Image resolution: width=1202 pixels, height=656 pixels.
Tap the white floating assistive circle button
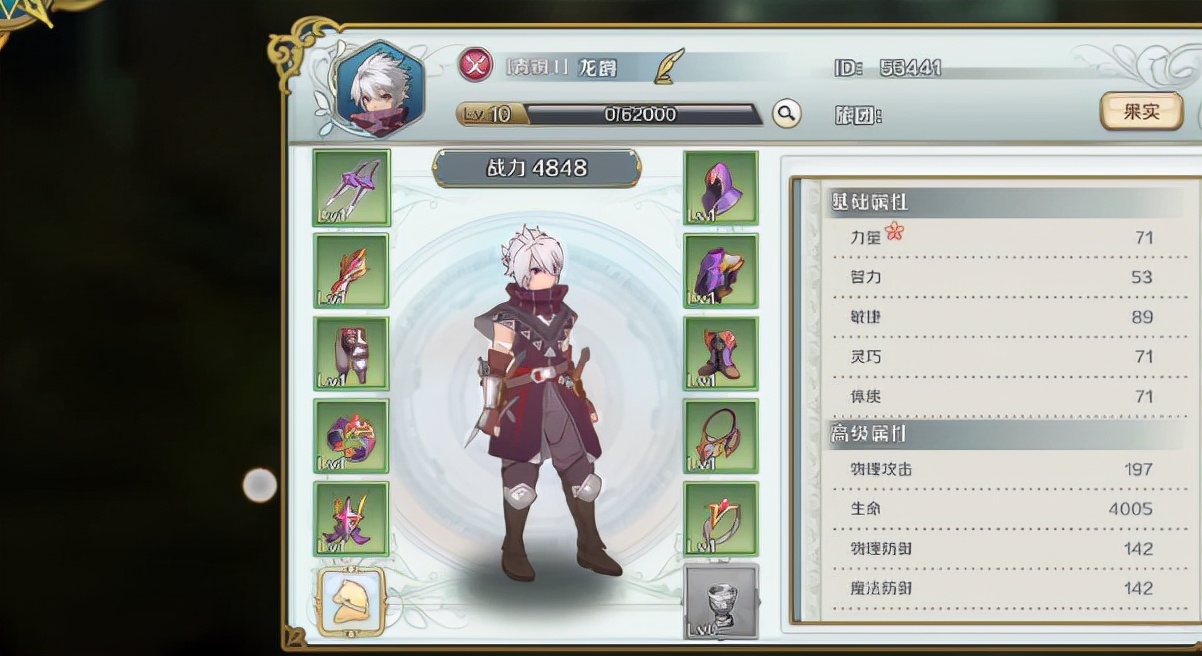pos(260,485)
